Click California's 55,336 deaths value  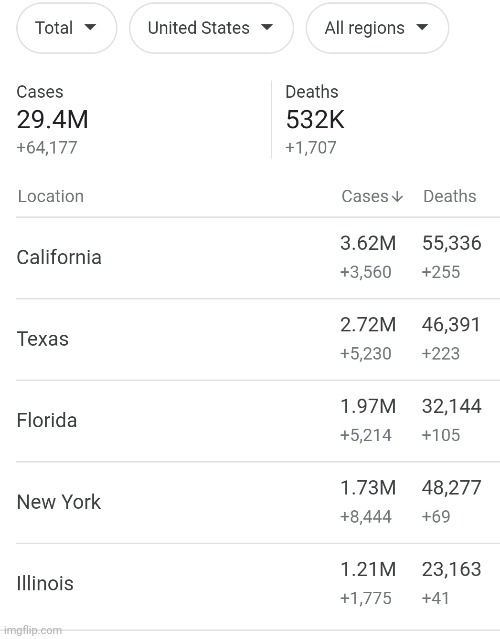coord(452,243)
